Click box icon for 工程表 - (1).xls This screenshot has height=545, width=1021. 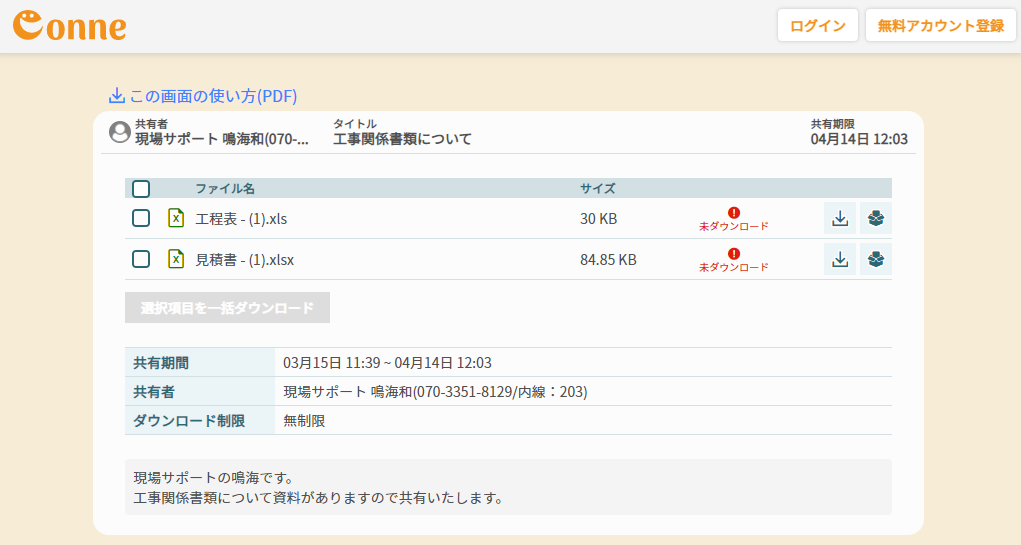(x=876, y=219)
